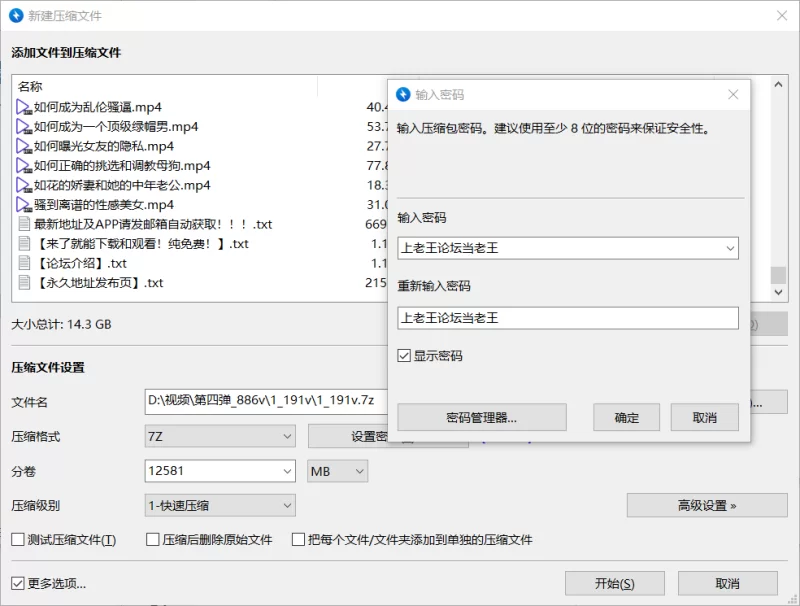Select the video icon of 如何曝光女友的隐私.mp4
The height and width of the screenshot is (606, 800).
(23, 146)
